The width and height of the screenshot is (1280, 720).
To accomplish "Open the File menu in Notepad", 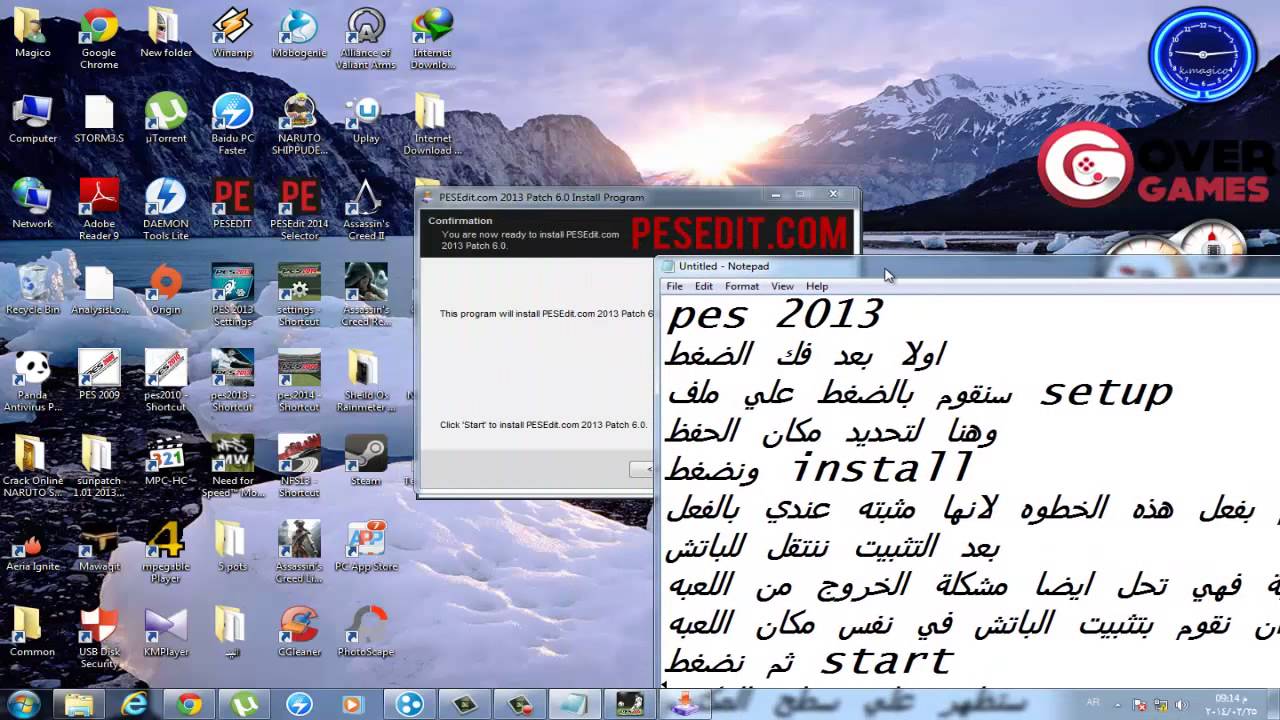I will click(x=675, y=286).
